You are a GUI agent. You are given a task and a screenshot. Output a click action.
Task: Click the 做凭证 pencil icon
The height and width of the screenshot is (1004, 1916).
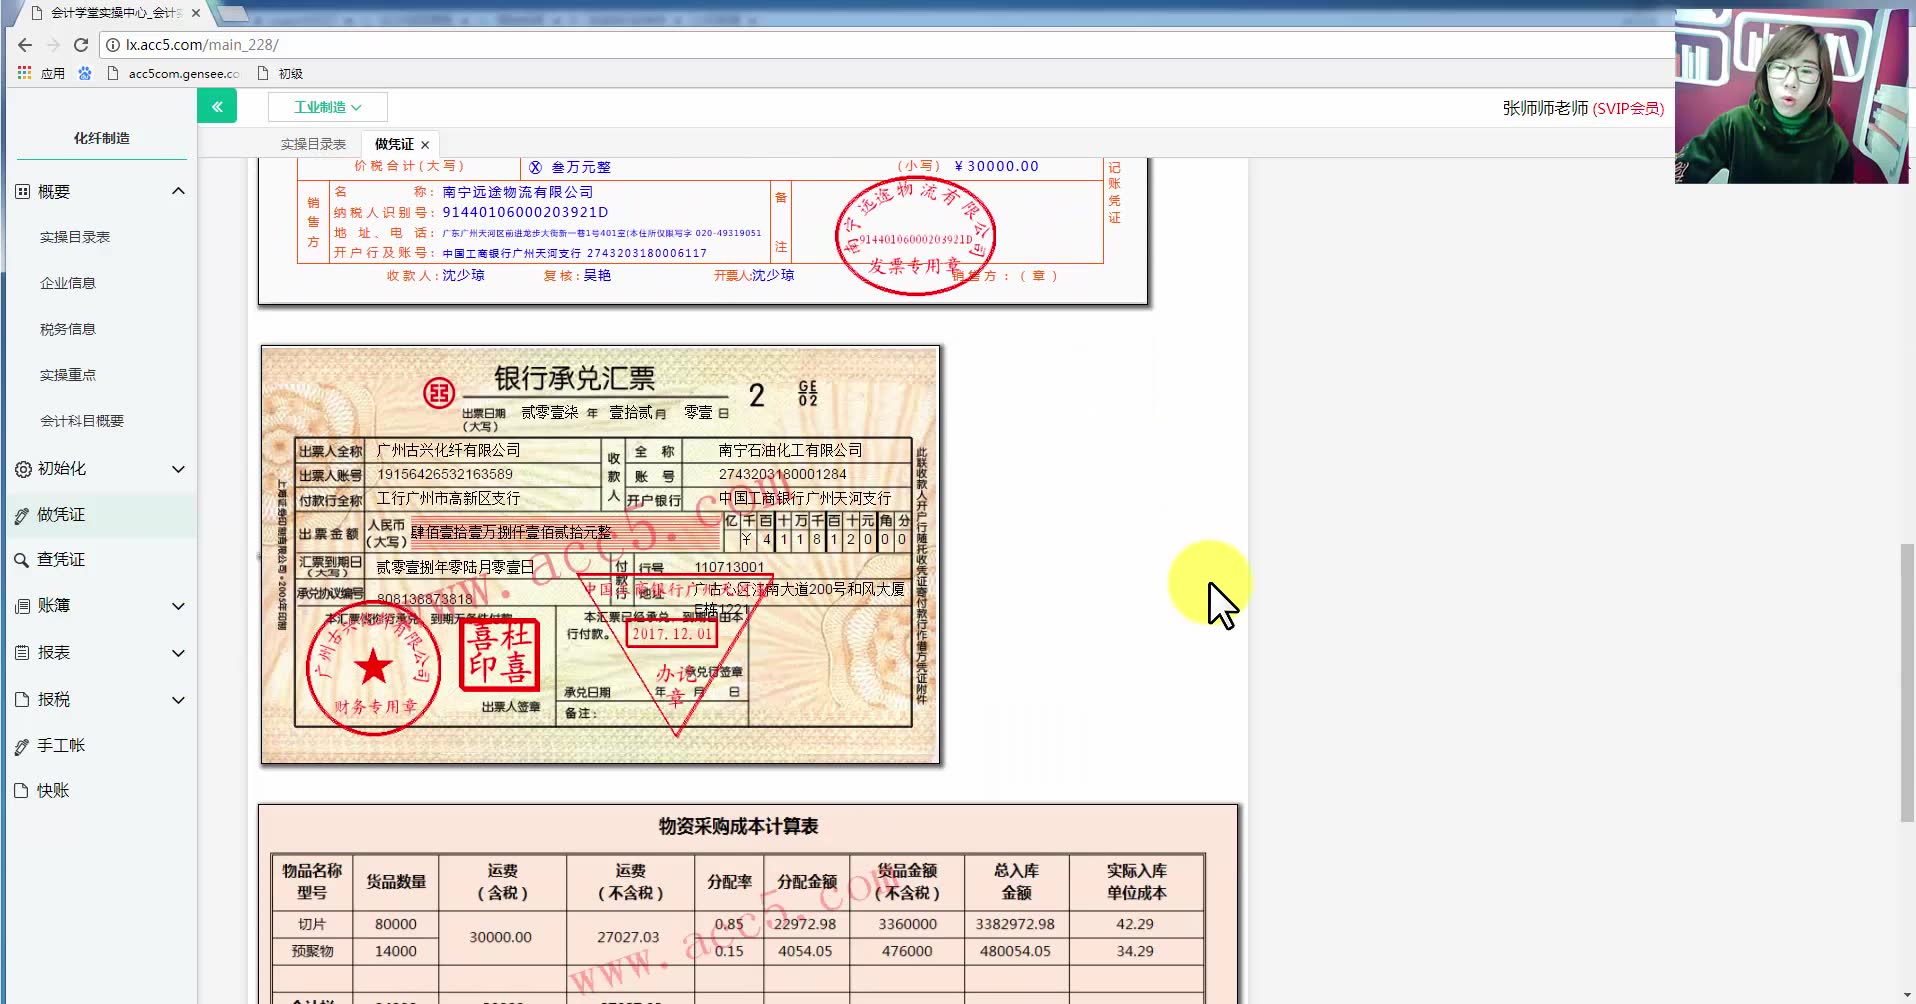22,515
